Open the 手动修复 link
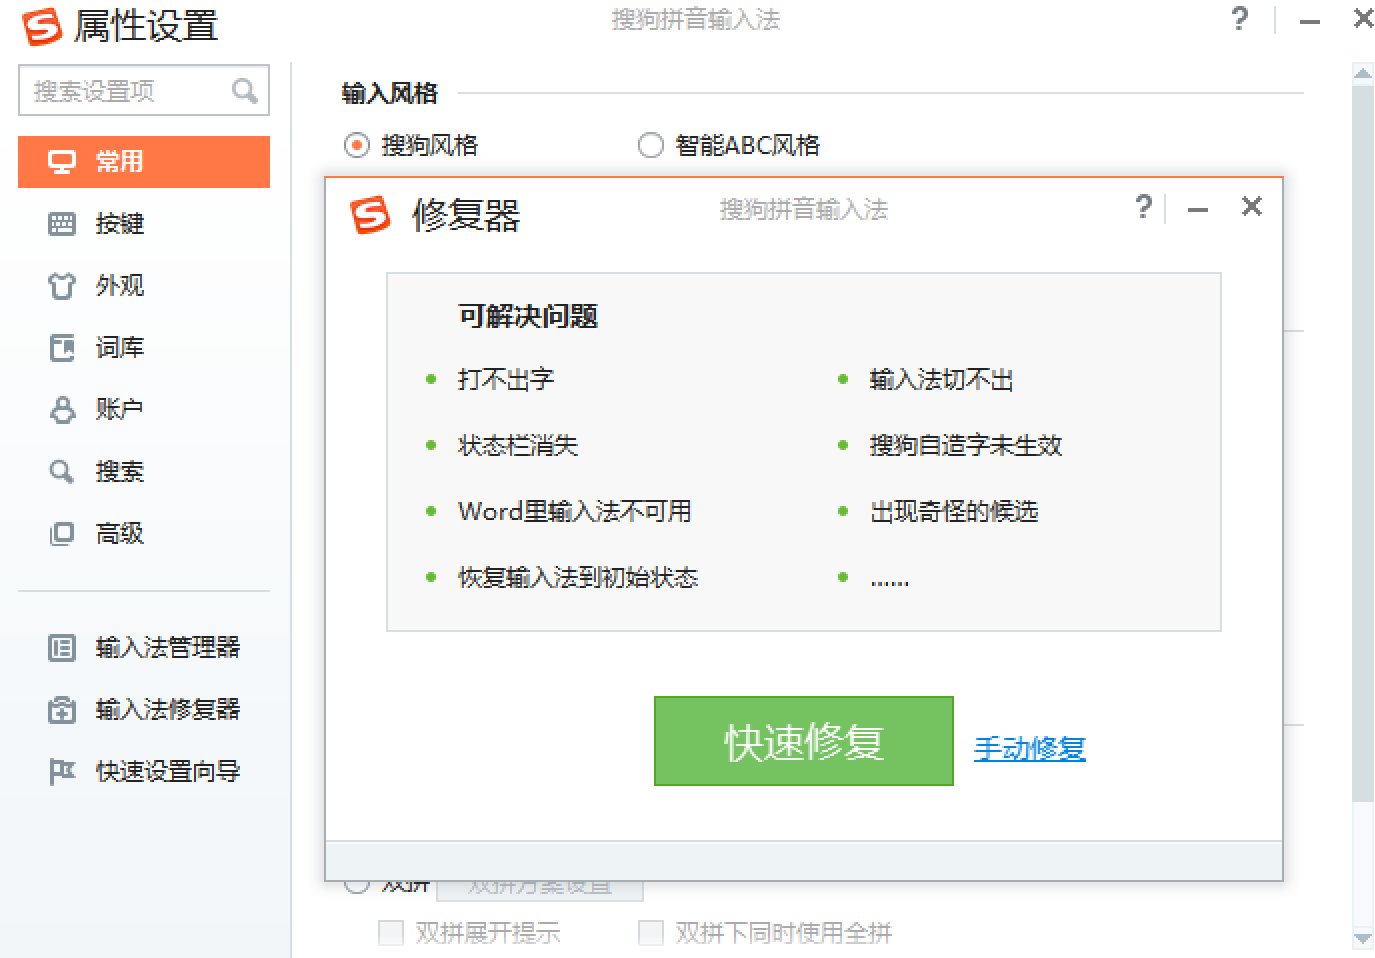 tap(1030, 749)
